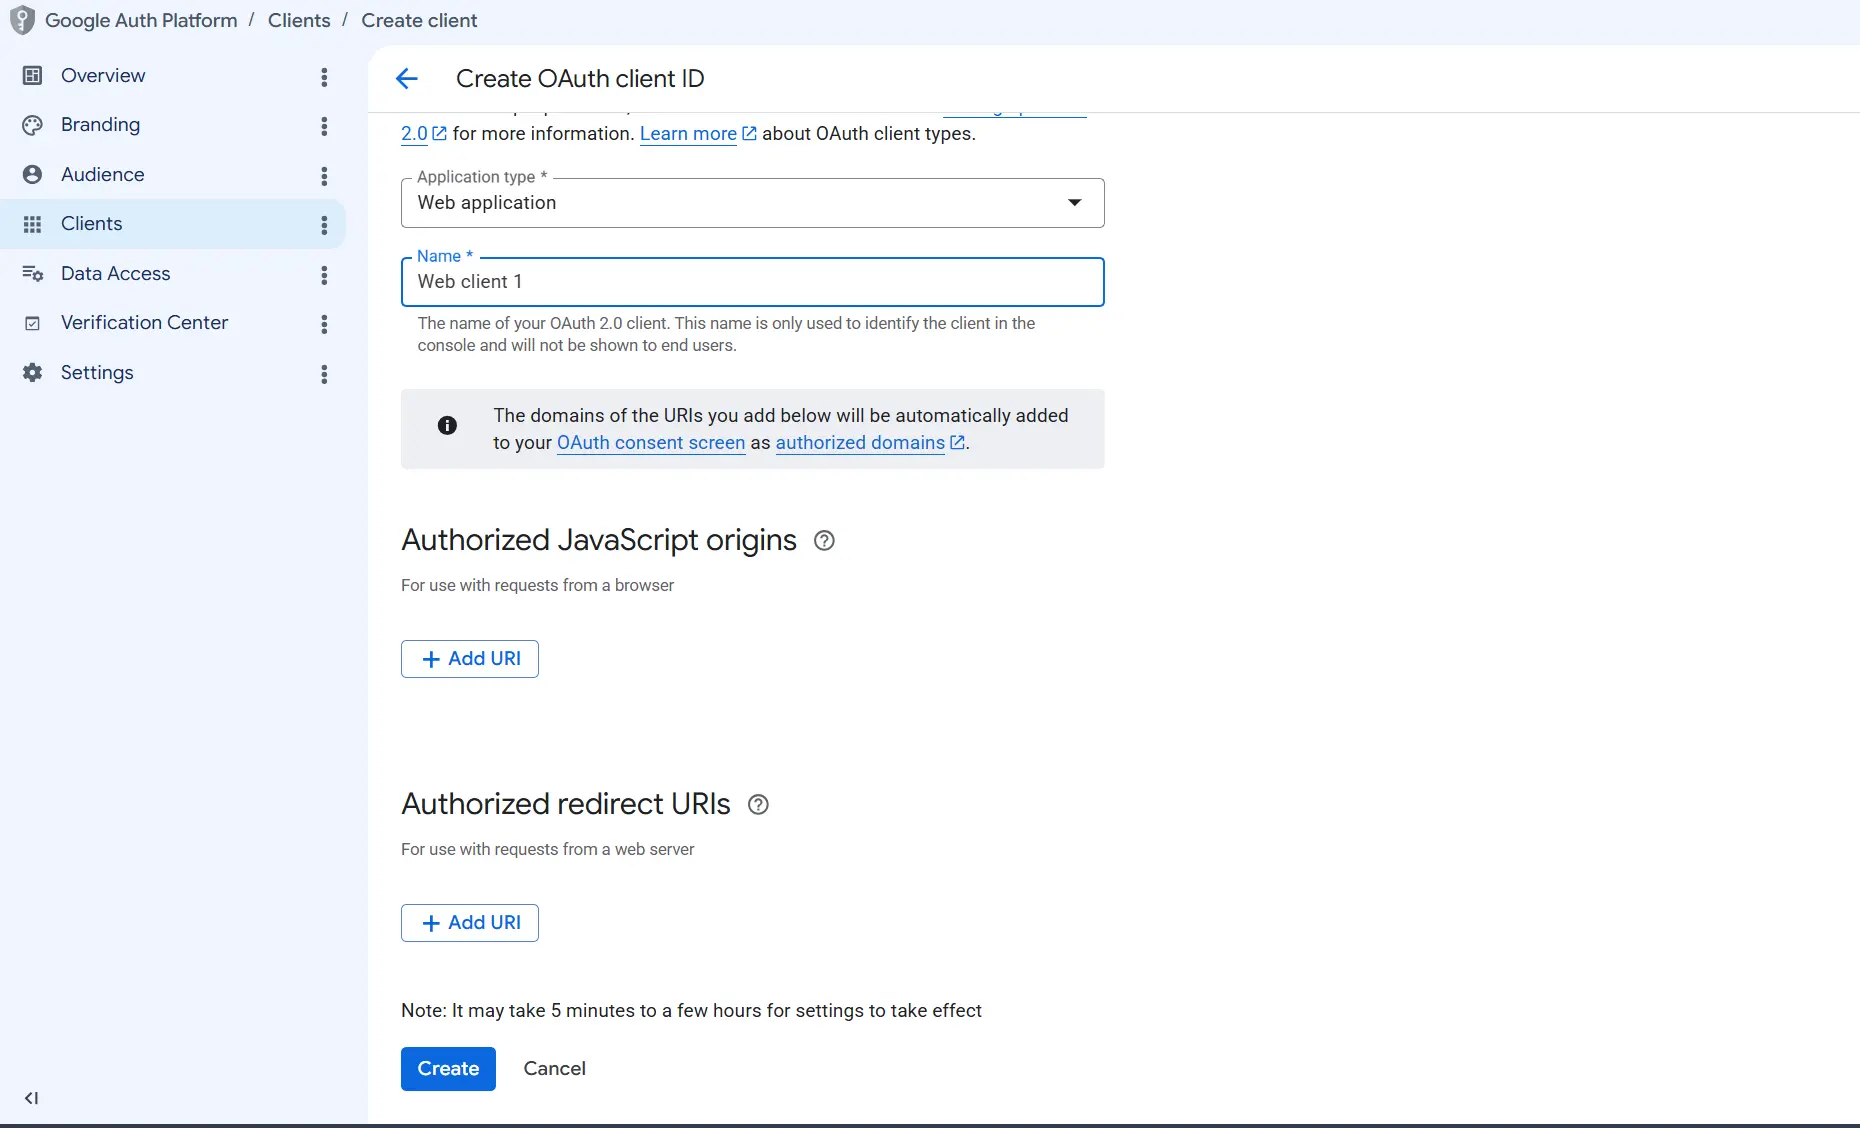Click Clients in the breadcrumb

(299, 21)
